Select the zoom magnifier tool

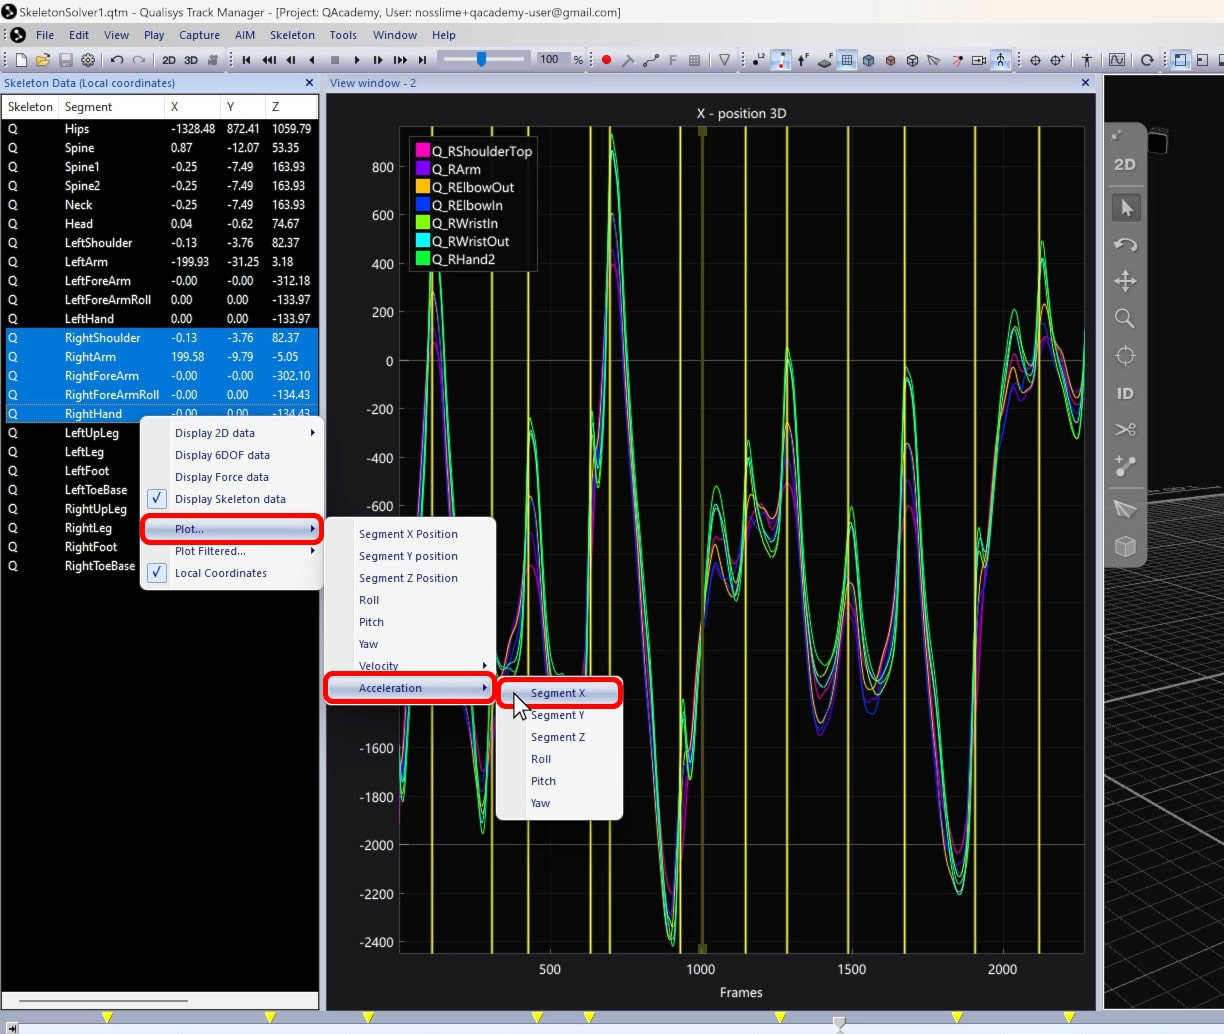1126,319
